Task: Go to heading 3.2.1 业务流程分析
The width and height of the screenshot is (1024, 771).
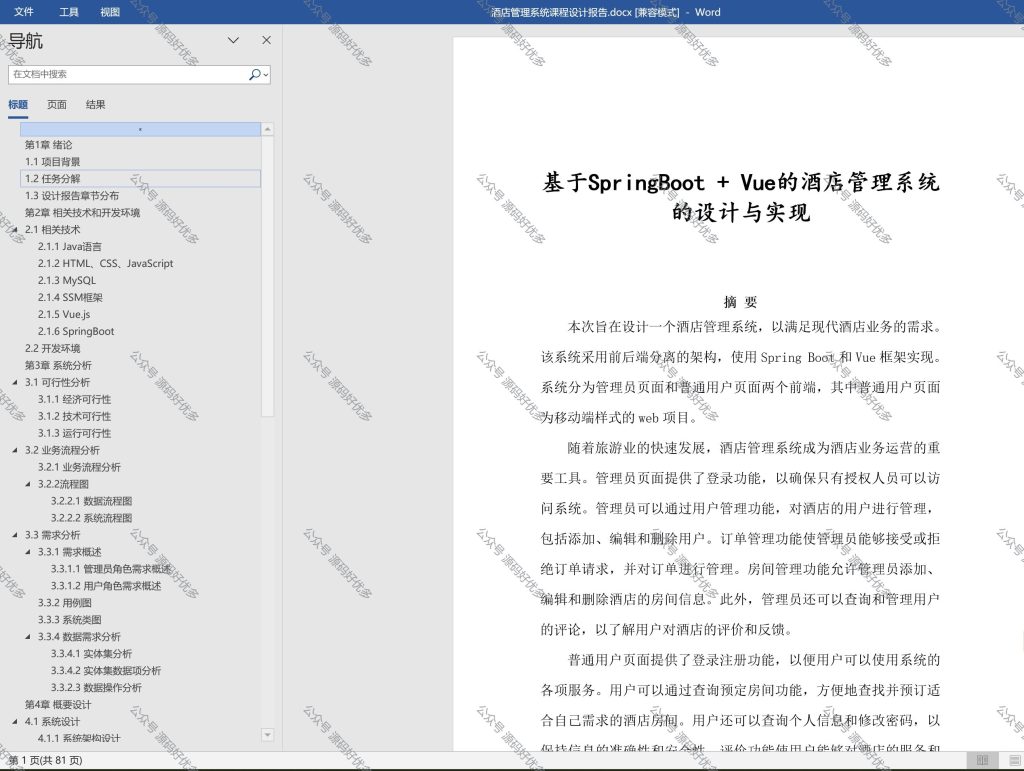Action: click(x=79, y=467)
